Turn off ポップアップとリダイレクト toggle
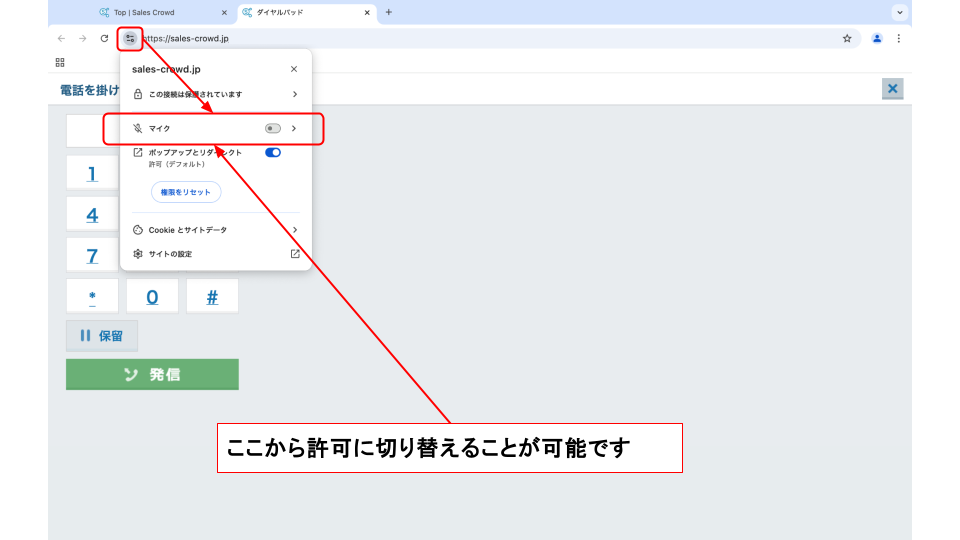The image size is (960, 540). pyautogui.click(x=273, y=153)
